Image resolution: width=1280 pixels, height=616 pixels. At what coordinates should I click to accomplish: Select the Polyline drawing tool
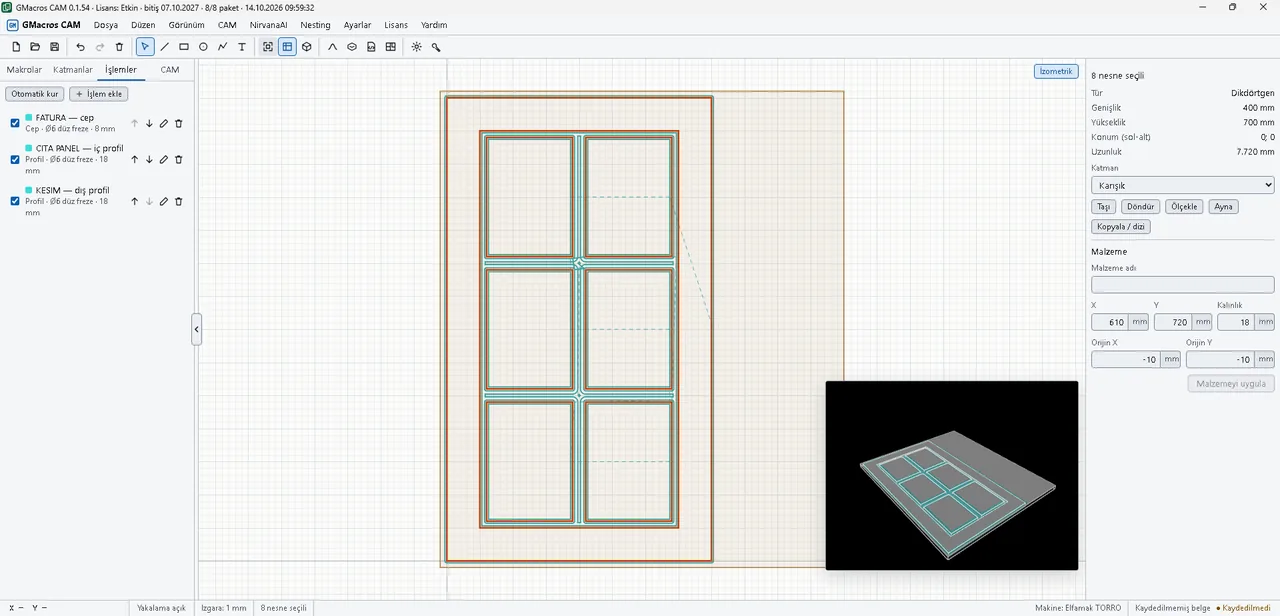tap(222, 47)
